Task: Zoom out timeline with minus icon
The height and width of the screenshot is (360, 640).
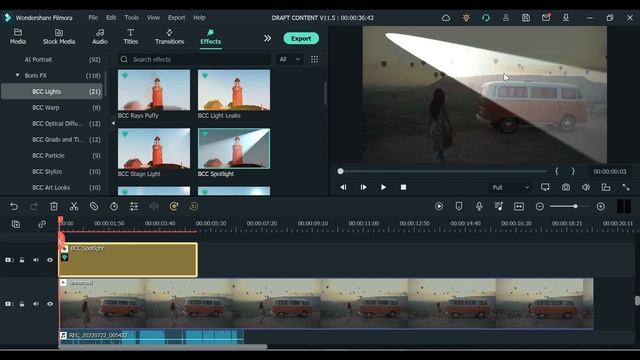Action: [540, 207]
